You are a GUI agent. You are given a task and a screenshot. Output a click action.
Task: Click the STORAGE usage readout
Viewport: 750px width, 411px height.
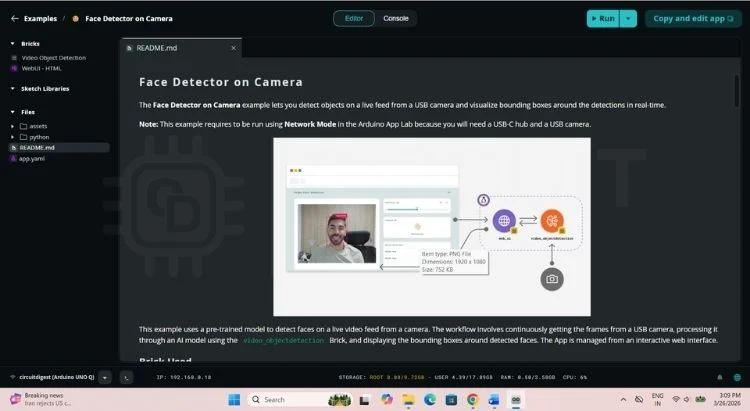coord(416,377)
